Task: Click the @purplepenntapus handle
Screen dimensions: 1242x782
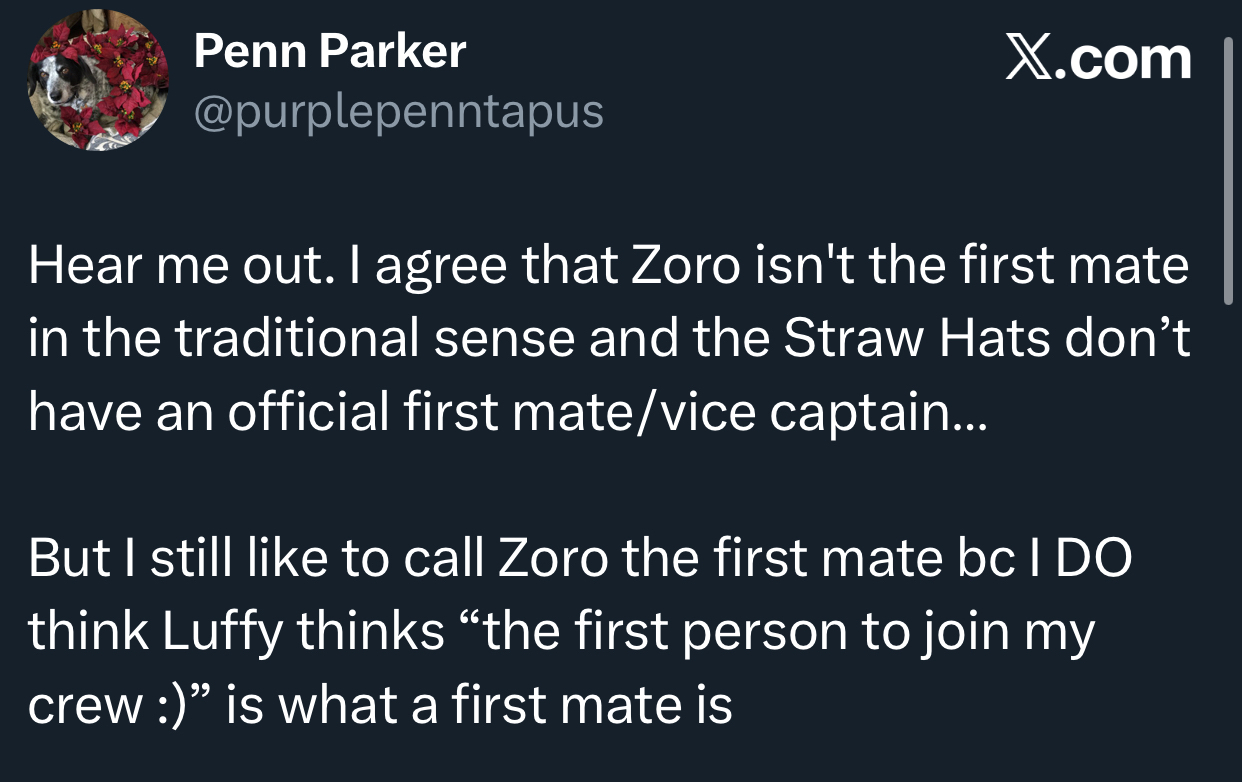Action: pos(398,112)
